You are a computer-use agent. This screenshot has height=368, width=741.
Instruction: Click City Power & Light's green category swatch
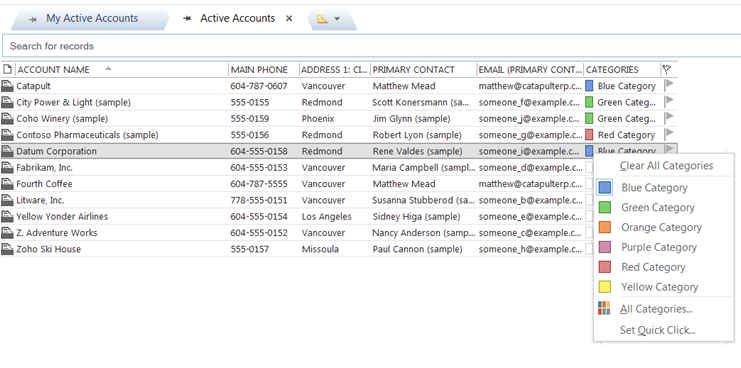click(x=589, y=102)
